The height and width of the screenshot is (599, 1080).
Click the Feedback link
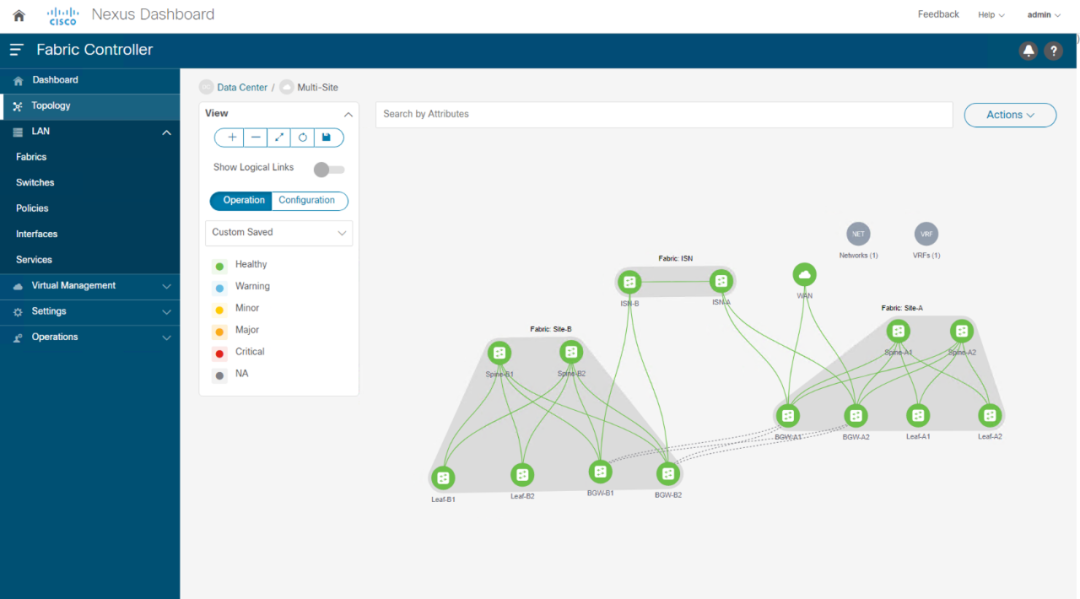point(938,14)
